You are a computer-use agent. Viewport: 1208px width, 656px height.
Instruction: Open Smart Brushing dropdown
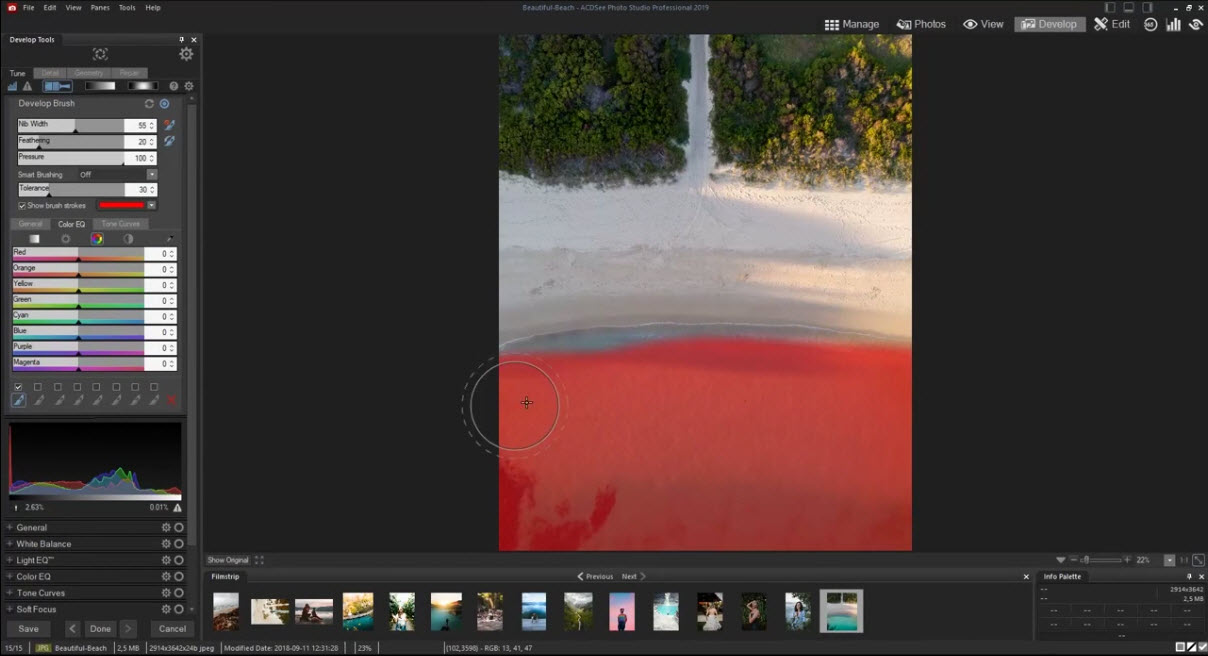point(152,174)
